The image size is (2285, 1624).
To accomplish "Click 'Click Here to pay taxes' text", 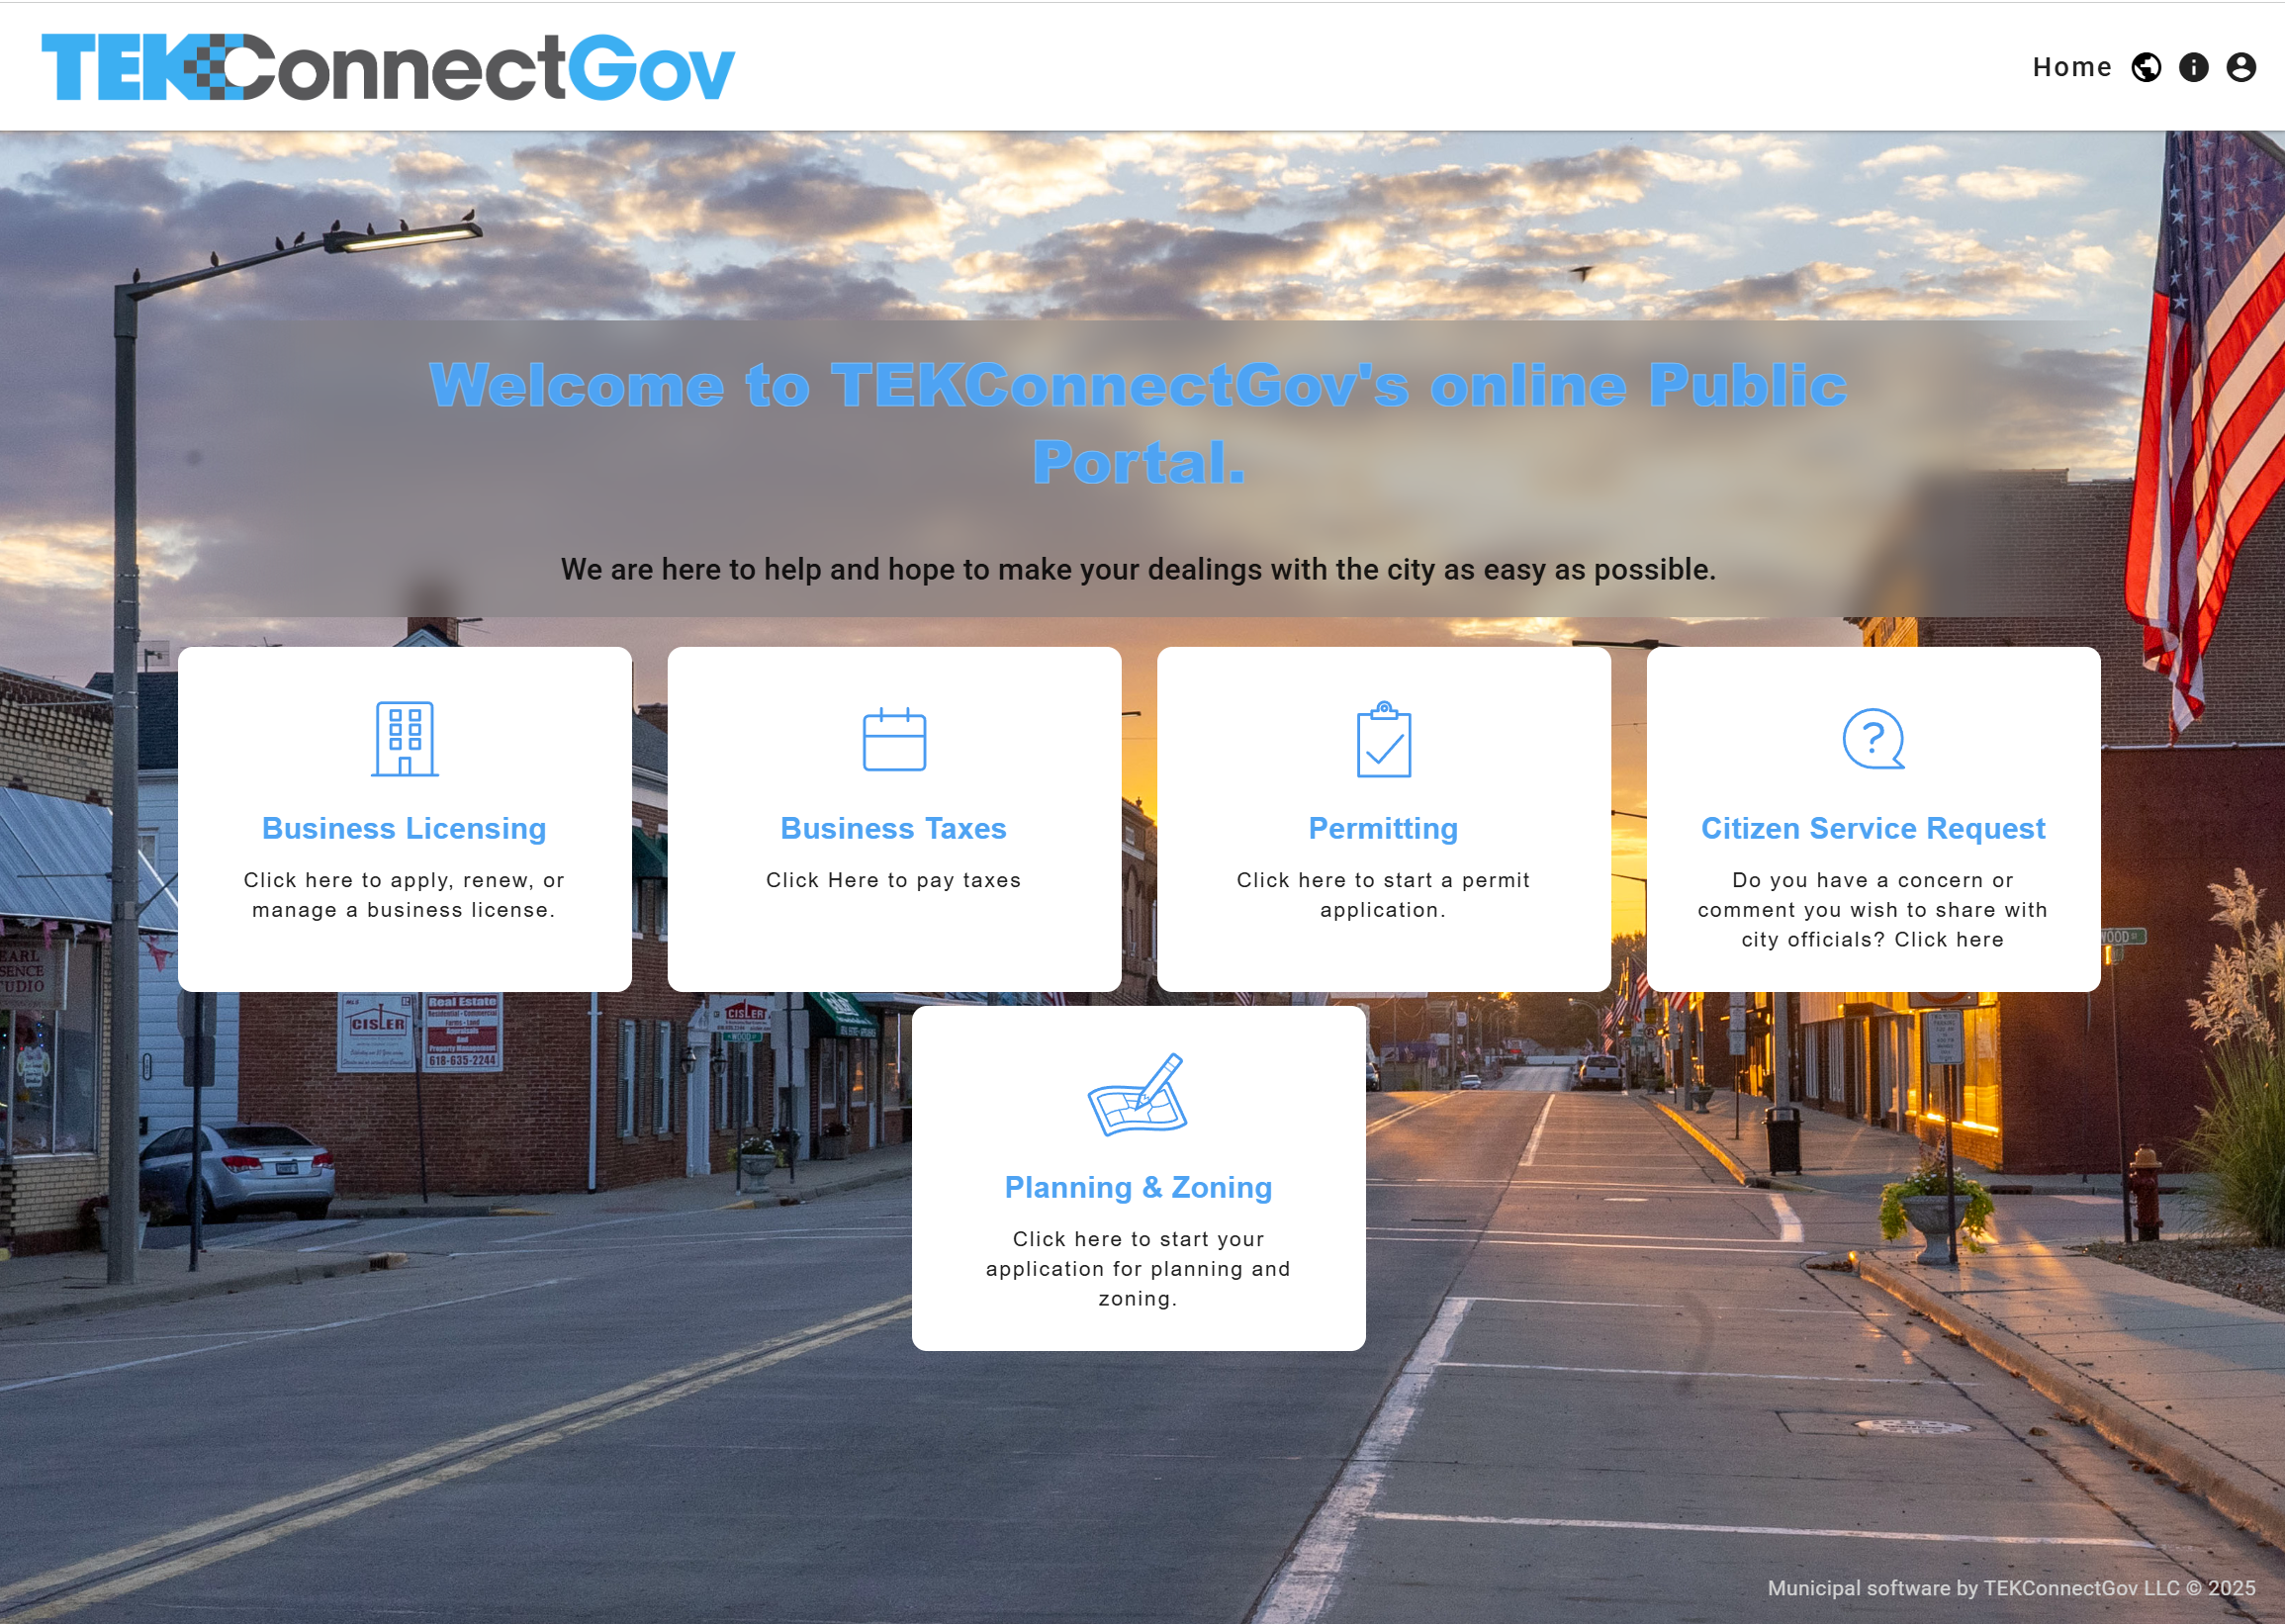I will coord(893,880).
